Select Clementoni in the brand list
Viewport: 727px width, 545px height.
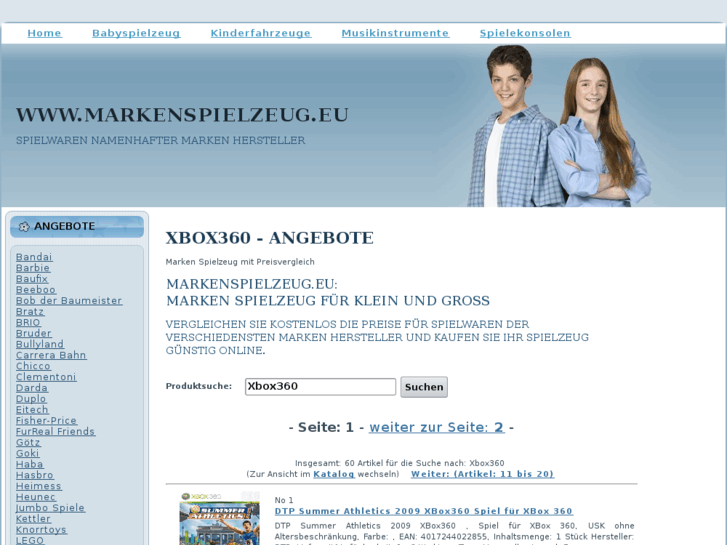[x=46, y=377]
